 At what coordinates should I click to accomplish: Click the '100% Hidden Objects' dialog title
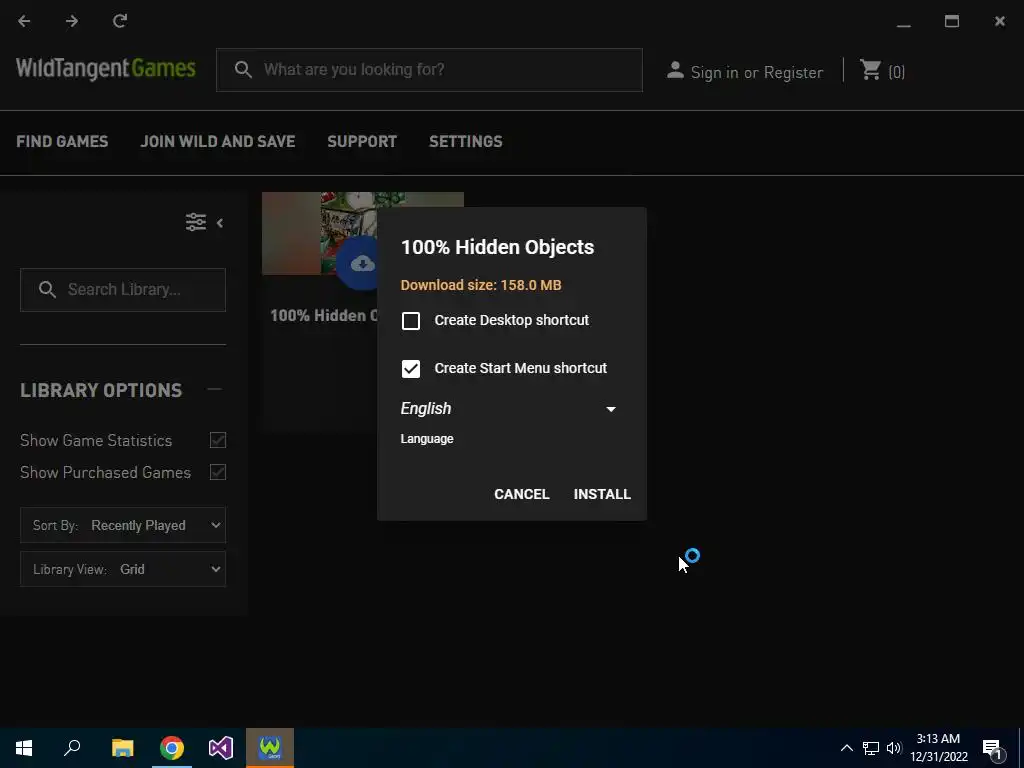pyautogui.click(x=498, y=248)
